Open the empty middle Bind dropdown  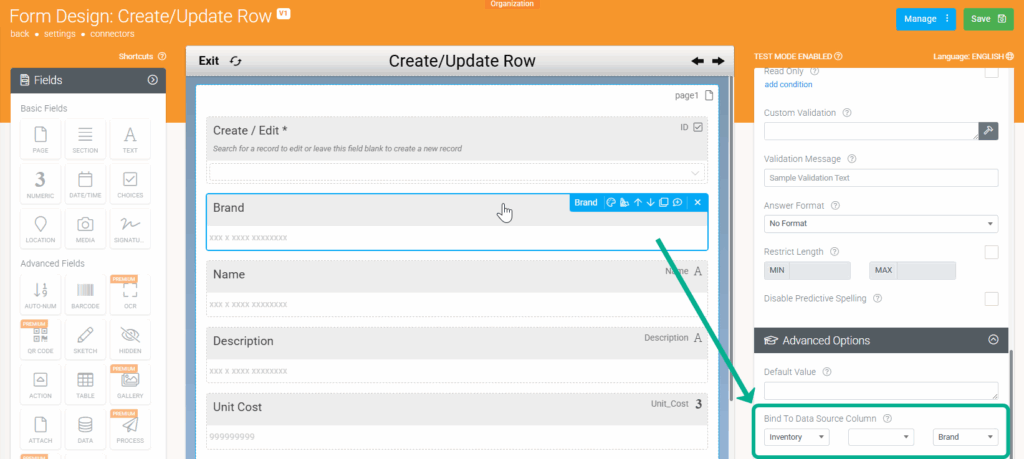coord(881,437)
